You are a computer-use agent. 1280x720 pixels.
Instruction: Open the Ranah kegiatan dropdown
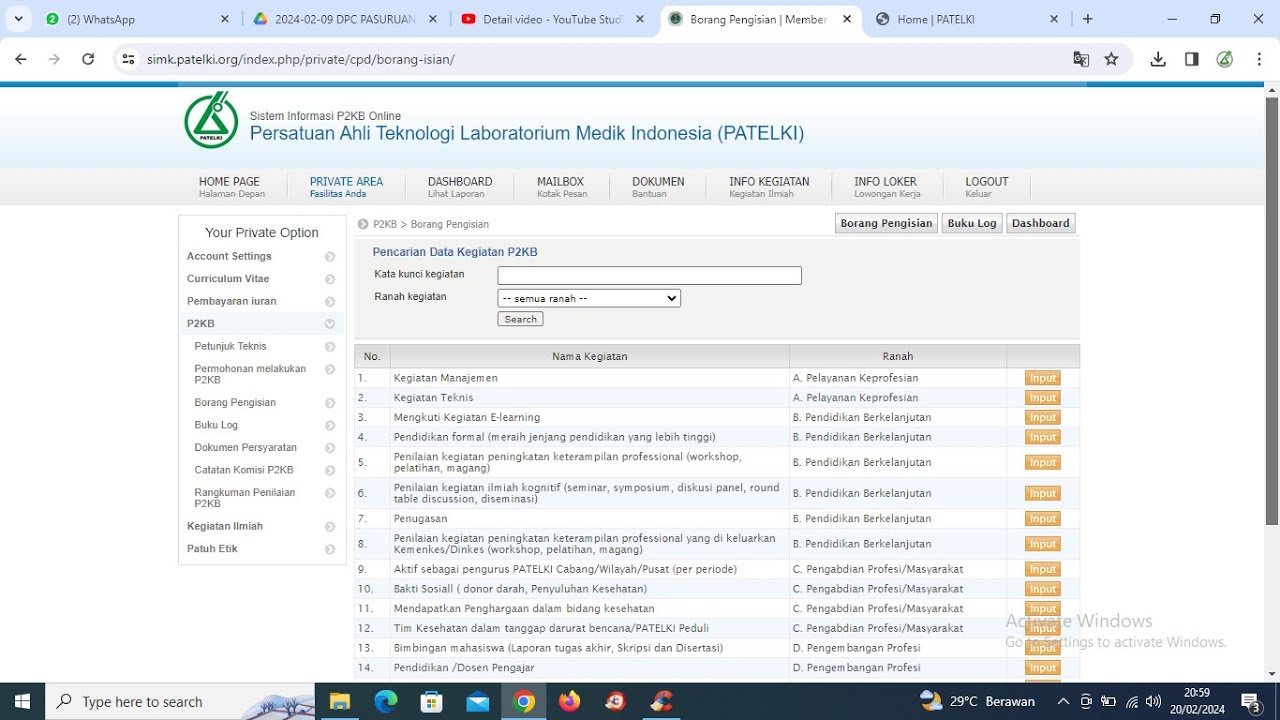tap(589, 298)
